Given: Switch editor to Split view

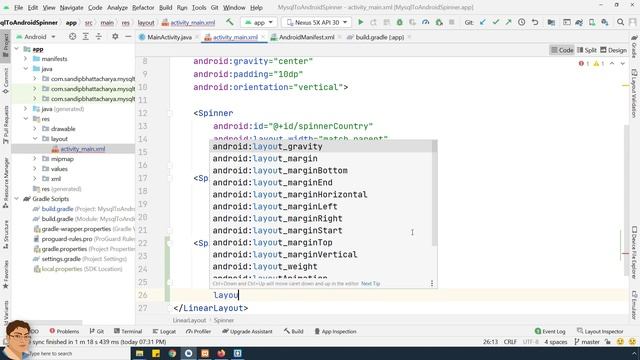Looking at the screenshot, I should coord(587,50).
